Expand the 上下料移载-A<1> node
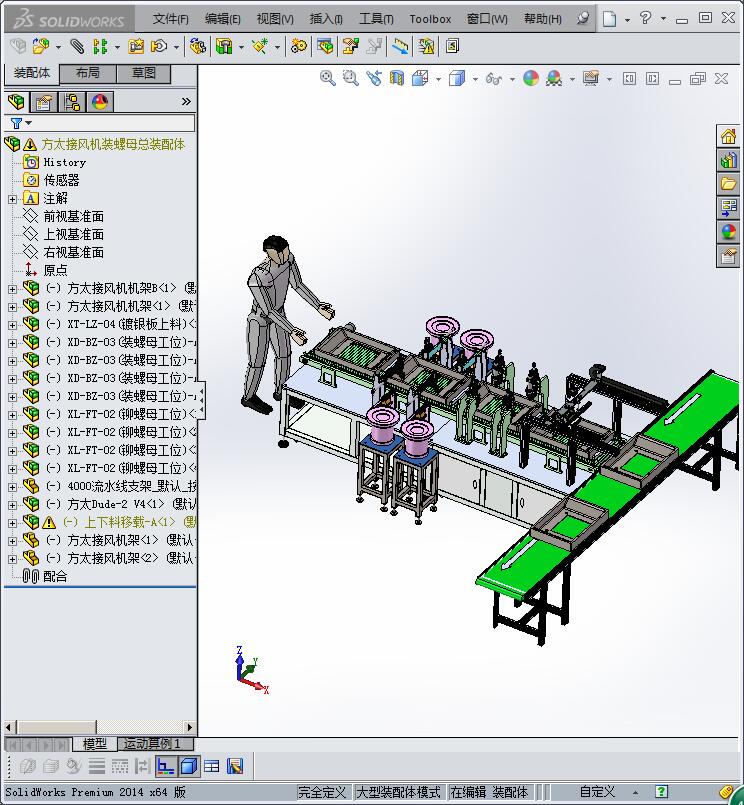744x805 pixels. (12, 523)
